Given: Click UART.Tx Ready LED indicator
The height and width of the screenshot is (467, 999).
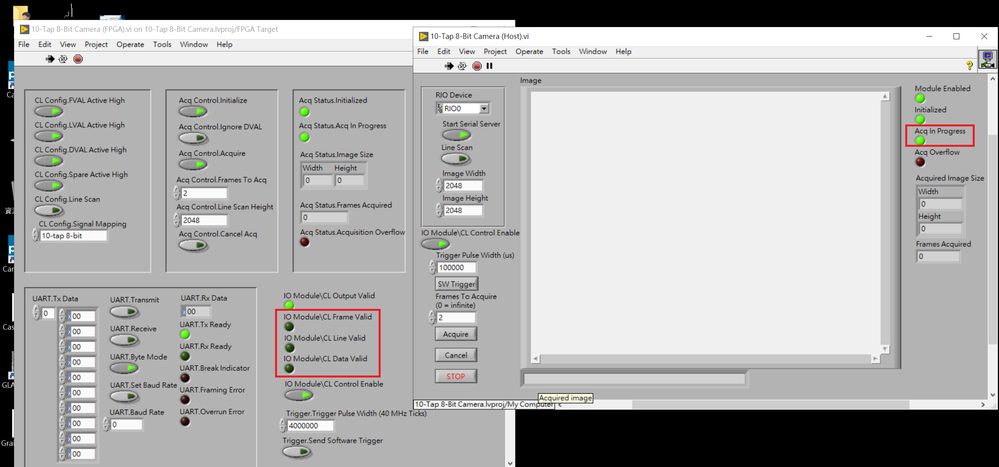Looking at the screenshot, I should click(185, 334).
